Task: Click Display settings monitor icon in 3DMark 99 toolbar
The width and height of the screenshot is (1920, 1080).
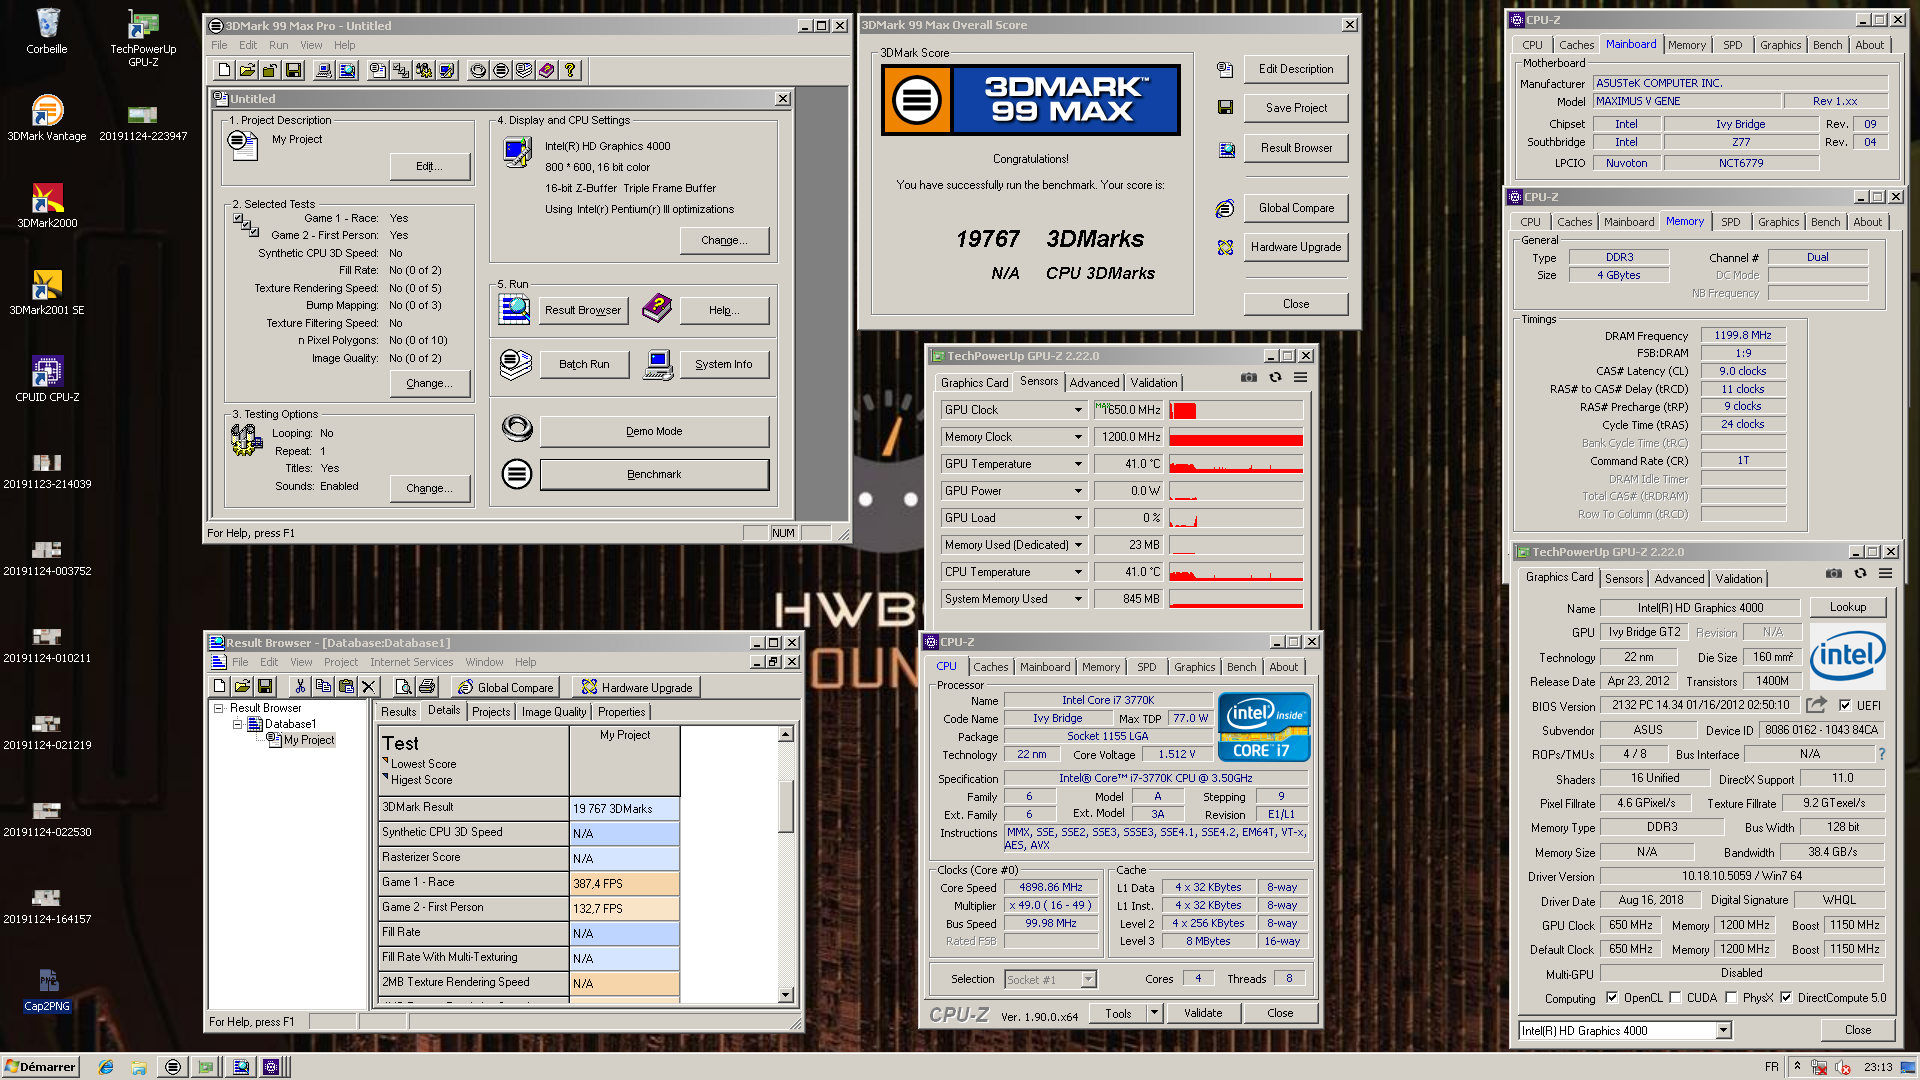Action: point(447,70)
